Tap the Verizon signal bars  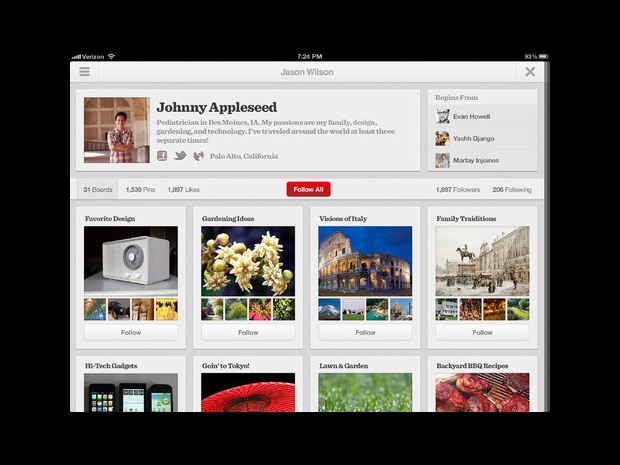(76, 57)
